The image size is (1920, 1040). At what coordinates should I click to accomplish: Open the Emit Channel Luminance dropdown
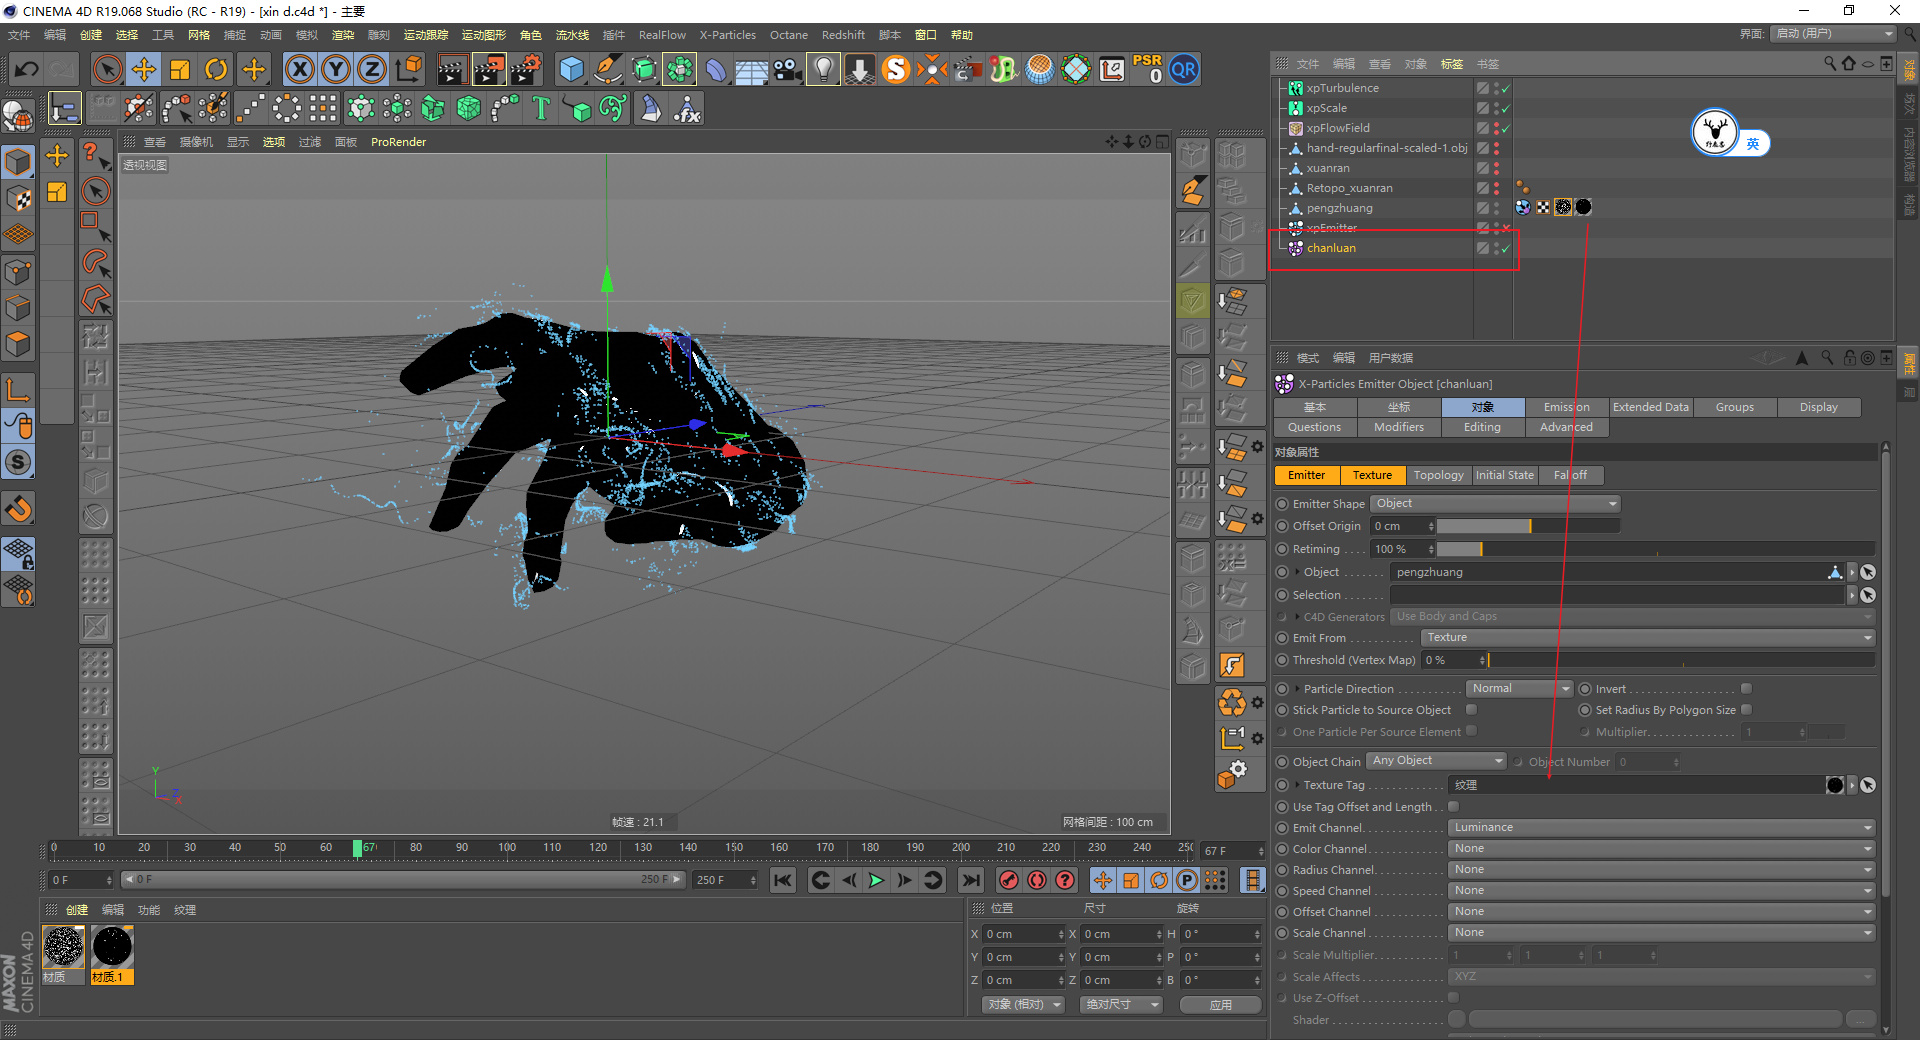(x=1660, y=828)
